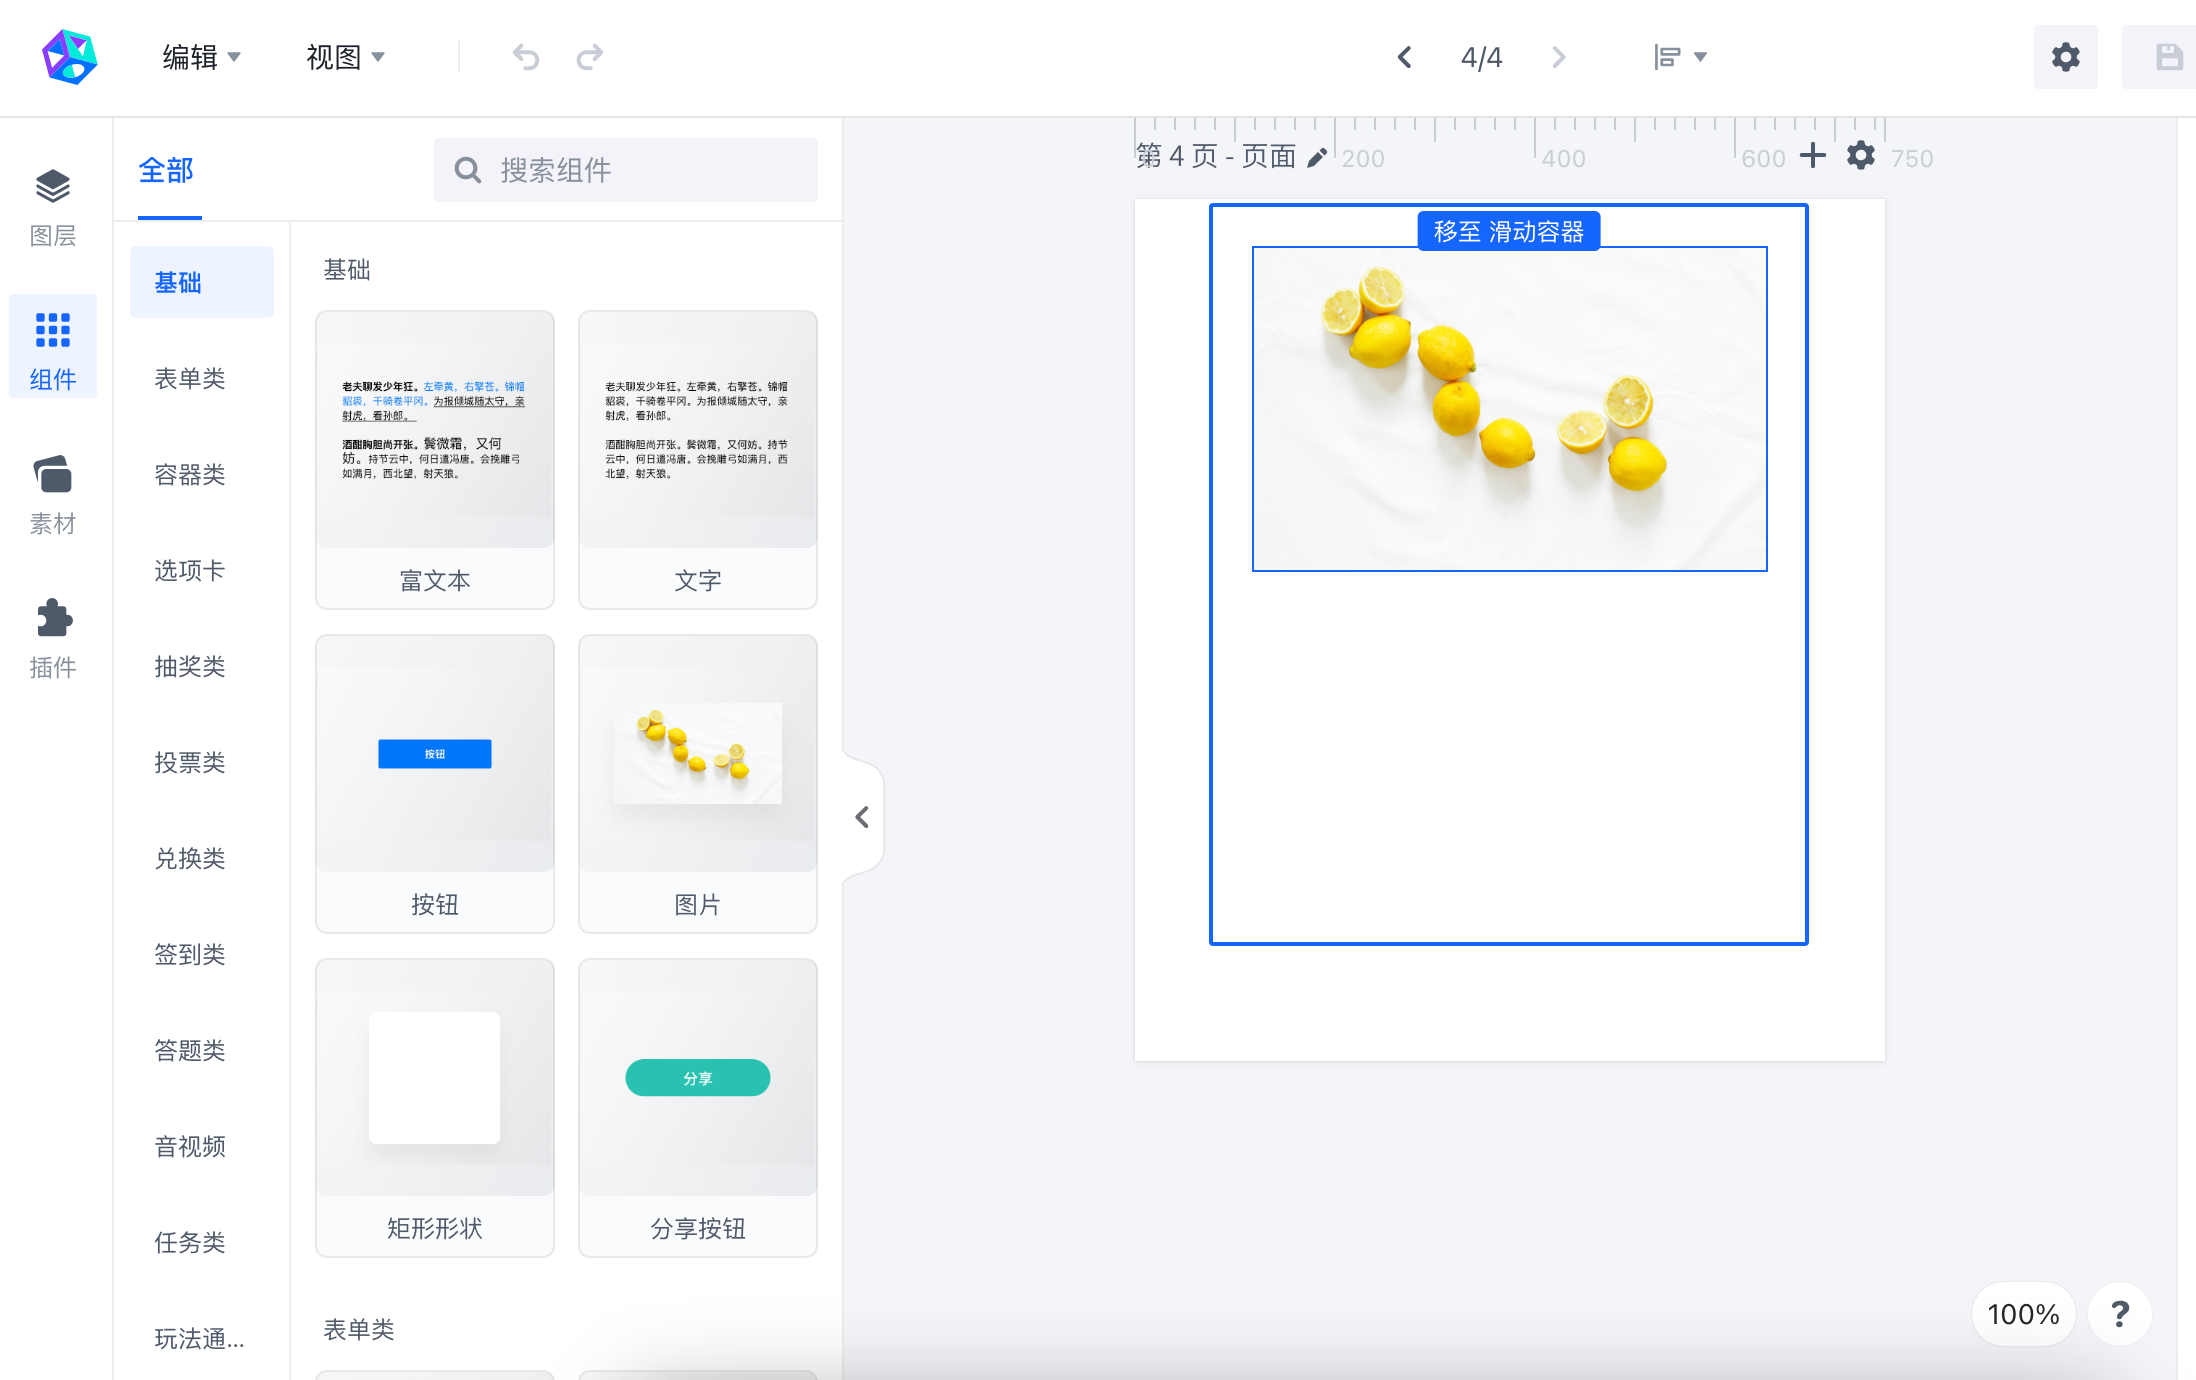Go to previous page arrow
Viewport: 2196px width, 1380px height.
(1404, 57)
